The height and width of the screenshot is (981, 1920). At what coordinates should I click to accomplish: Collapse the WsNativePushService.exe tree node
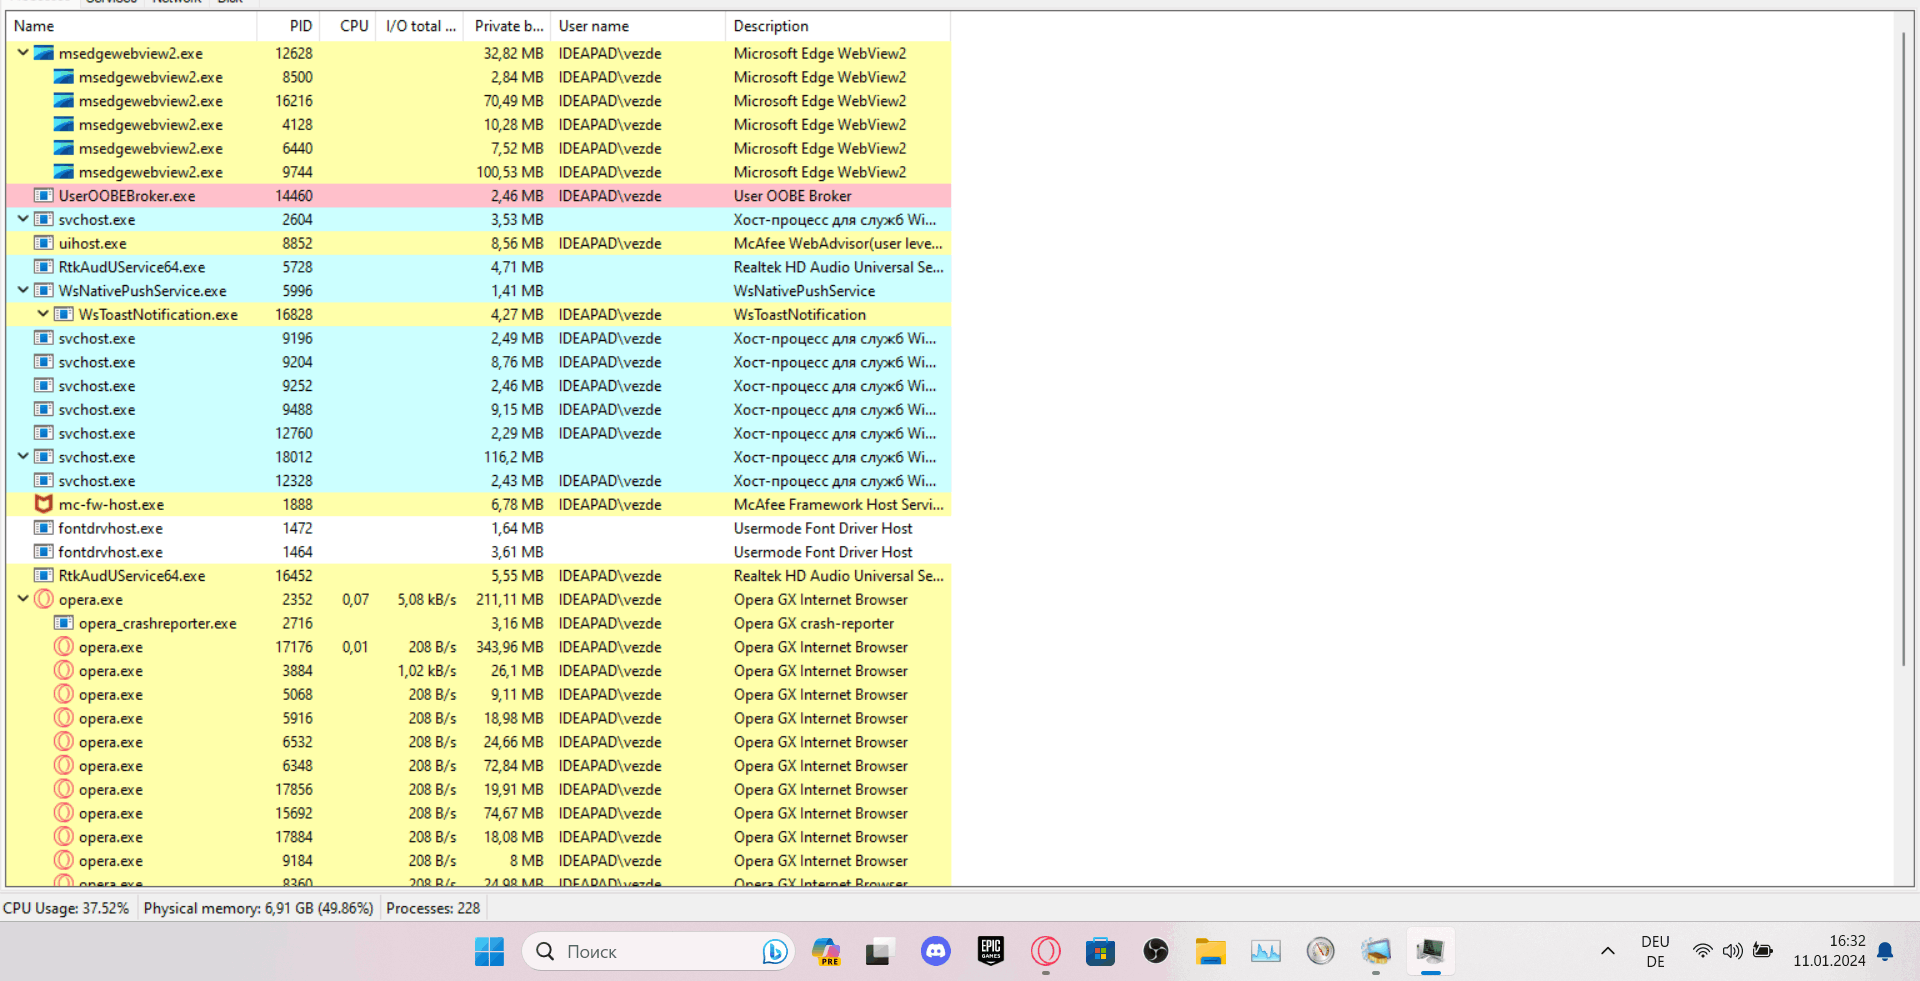coord(23,290)
